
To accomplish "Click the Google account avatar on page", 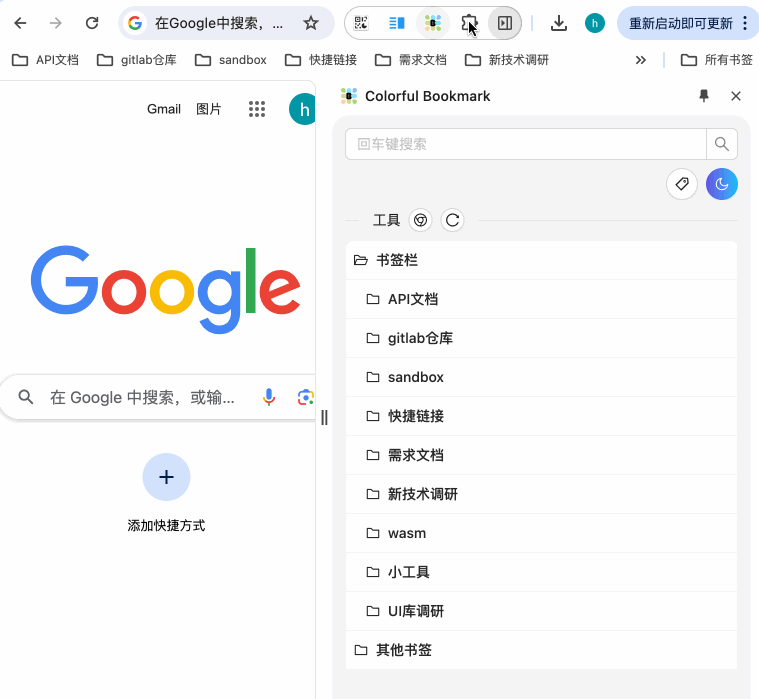I will pos(303,109).
